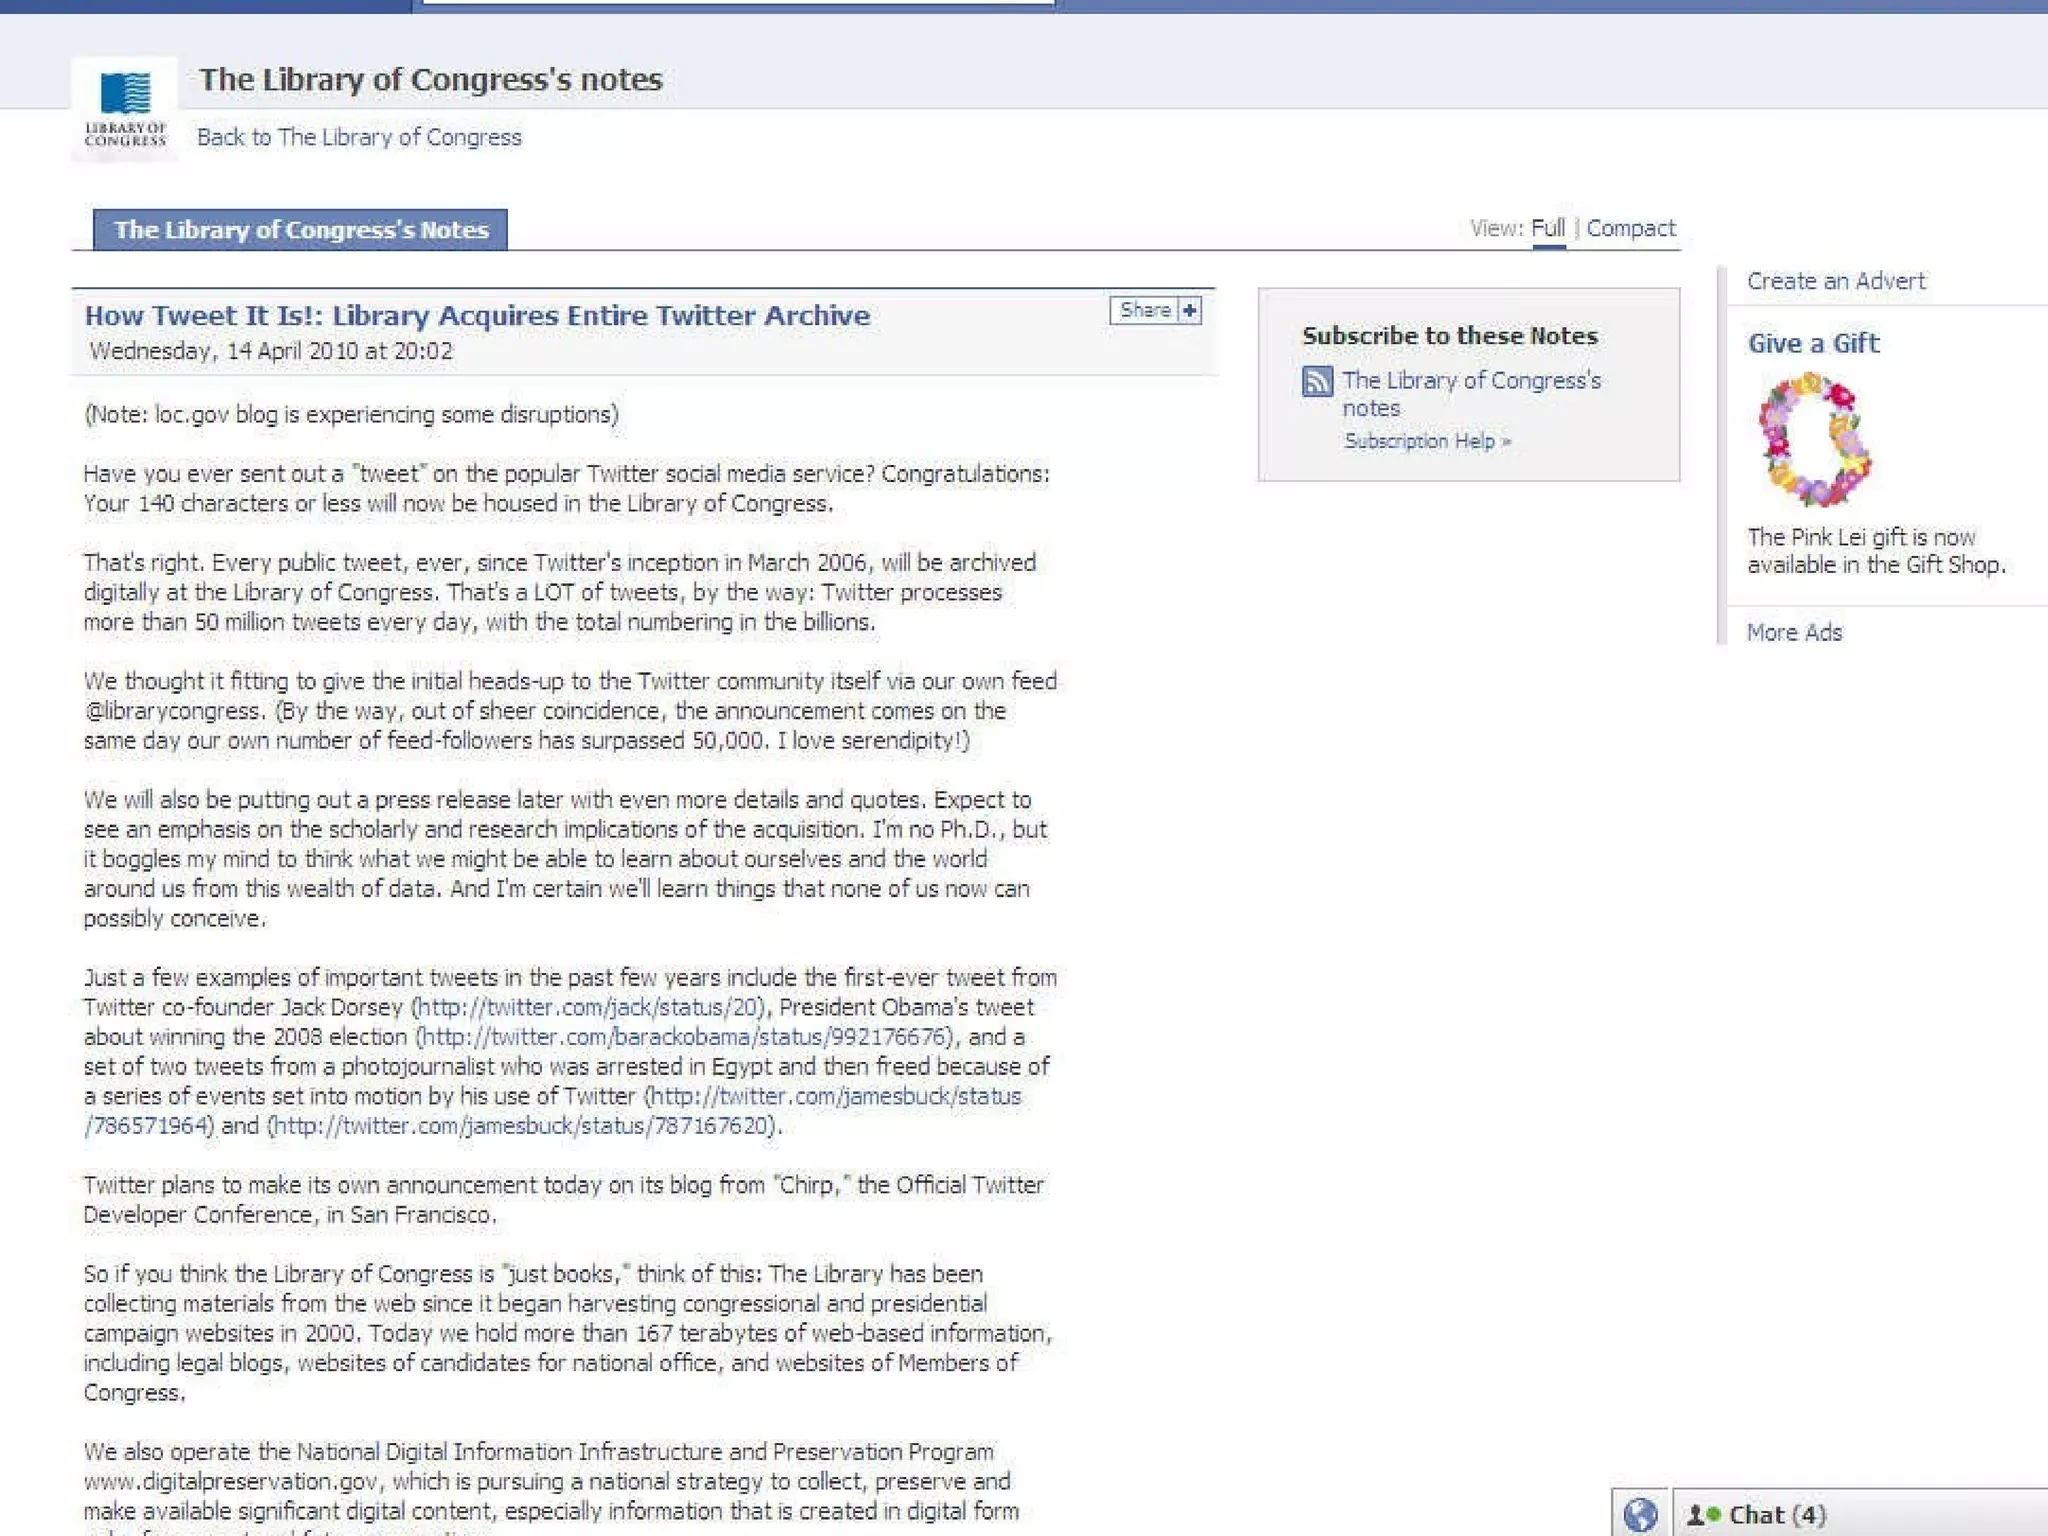
Task: Click the RSS feed subscribe icon
Action: [x=1317, y=381]
